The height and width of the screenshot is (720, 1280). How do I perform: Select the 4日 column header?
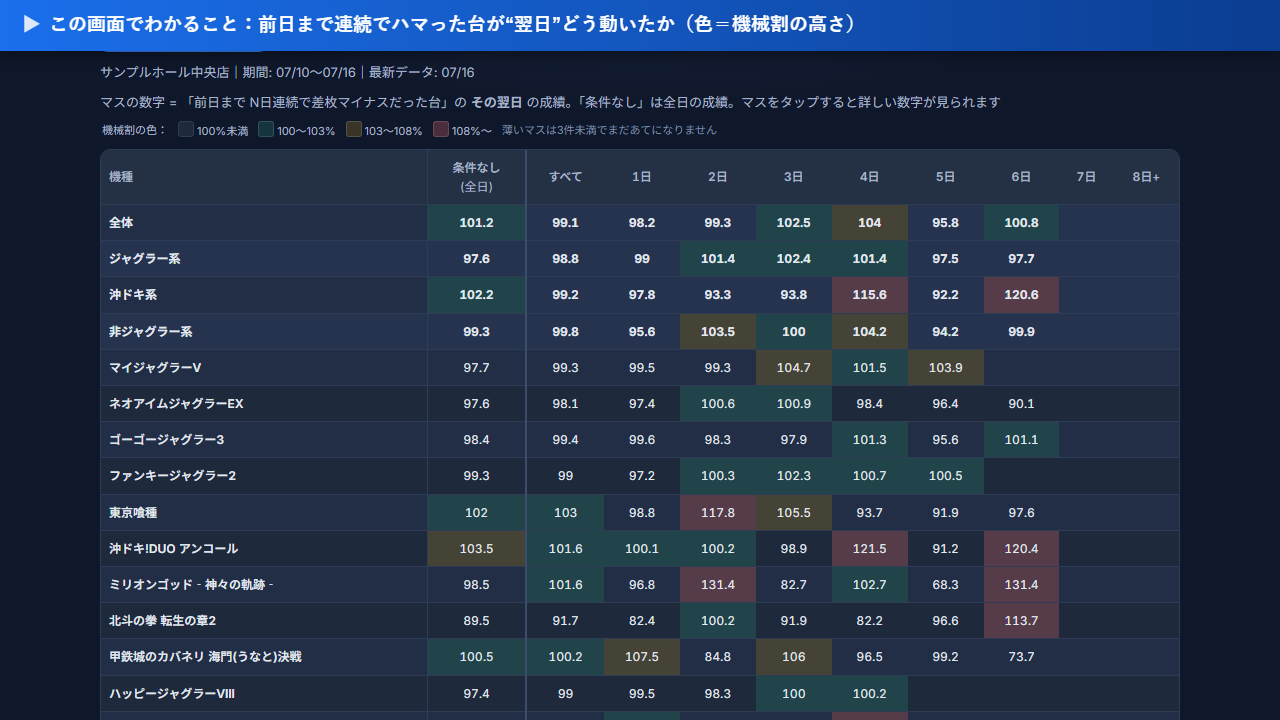[870, 177]
